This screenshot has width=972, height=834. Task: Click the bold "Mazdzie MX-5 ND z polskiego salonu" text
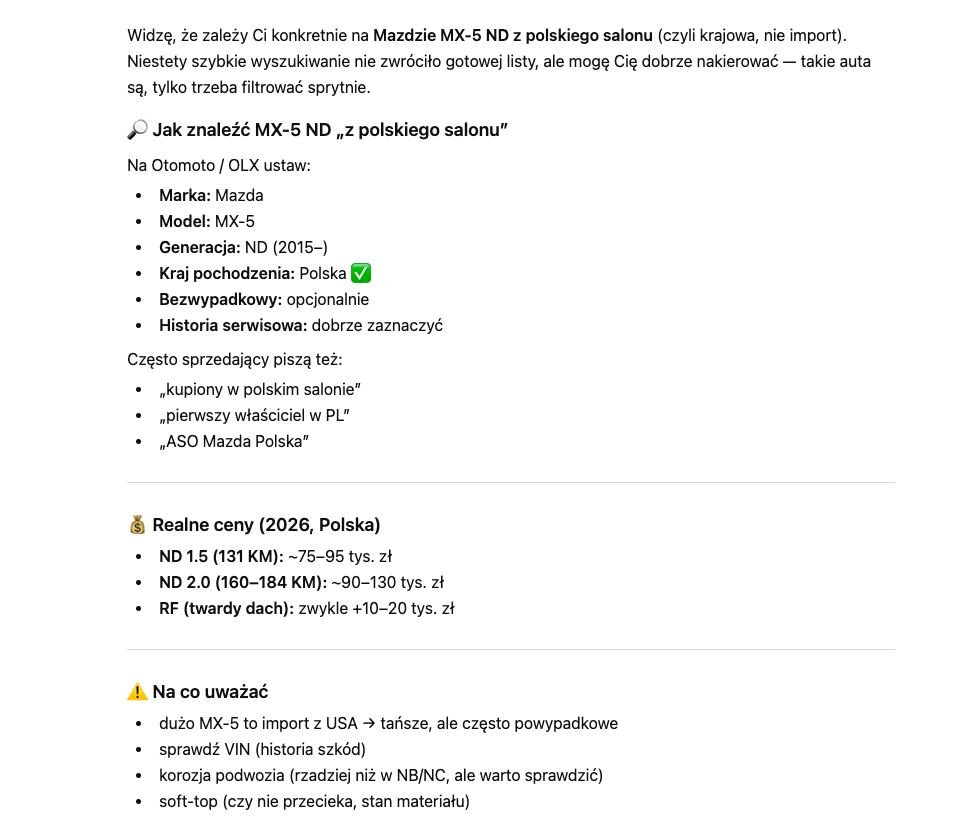[x=512, y=35]
